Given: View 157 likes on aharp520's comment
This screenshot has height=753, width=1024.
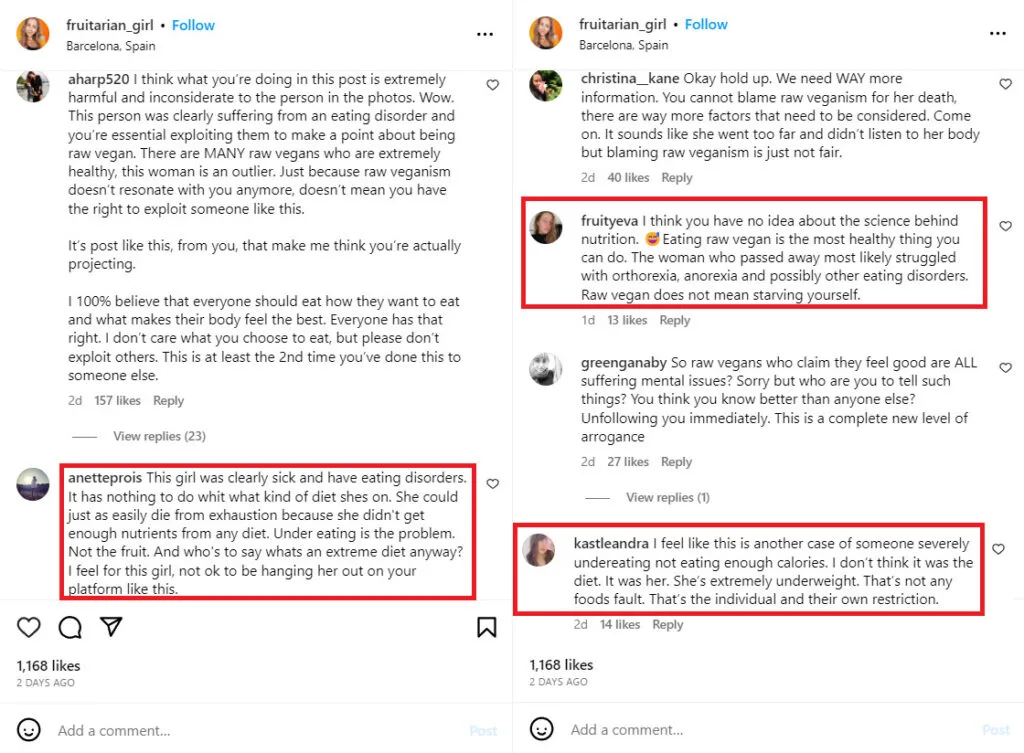Looking at the screenshot, I should click(x=117, y=400).
